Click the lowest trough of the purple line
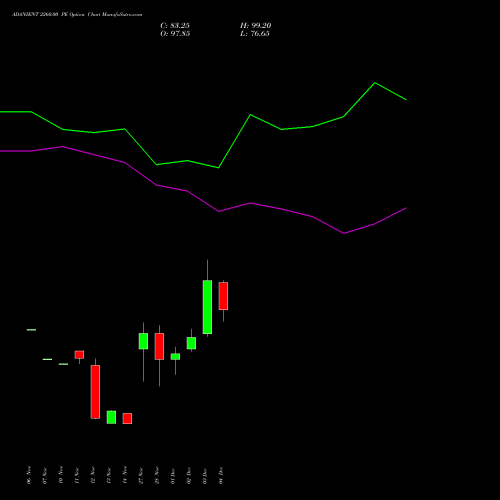Screen dimensions: 500x500 point(344,233)
